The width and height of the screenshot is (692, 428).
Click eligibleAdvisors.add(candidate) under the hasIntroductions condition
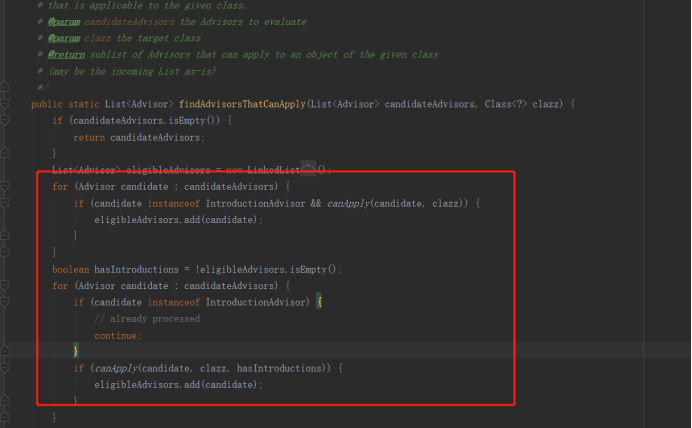click(176, 385)
